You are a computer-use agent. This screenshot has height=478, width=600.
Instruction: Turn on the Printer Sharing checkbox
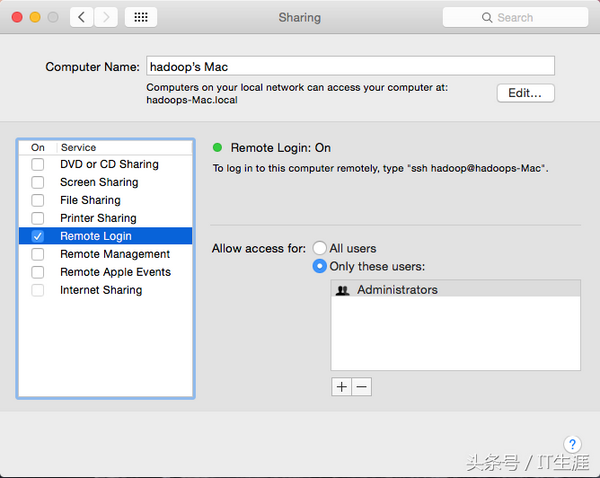(38, 218)
